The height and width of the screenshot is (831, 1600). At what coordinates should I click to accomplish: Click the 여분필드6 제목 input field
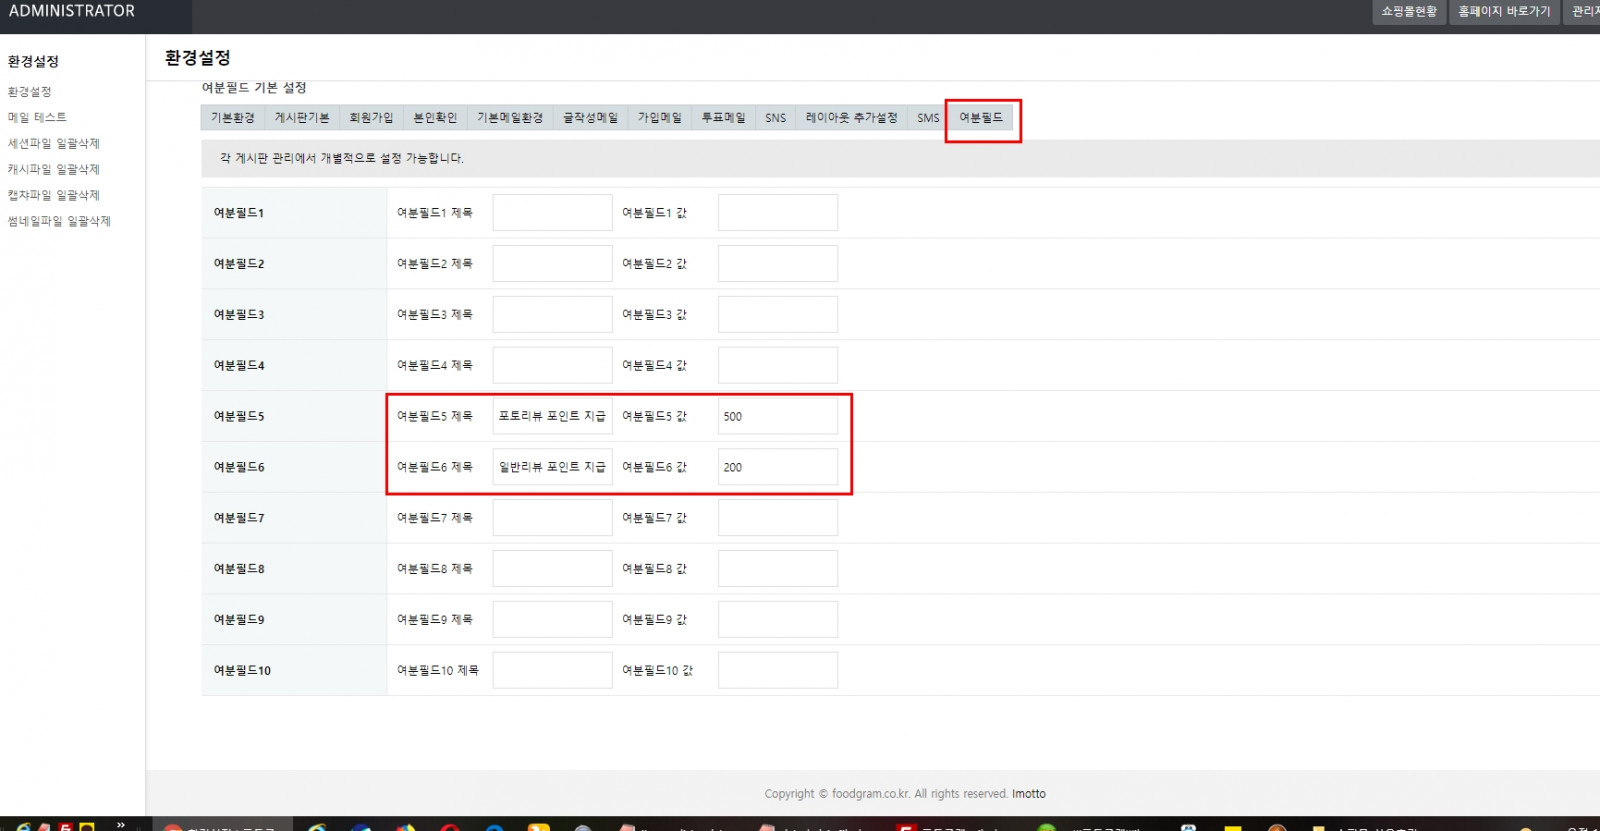(x=552, y=467)
